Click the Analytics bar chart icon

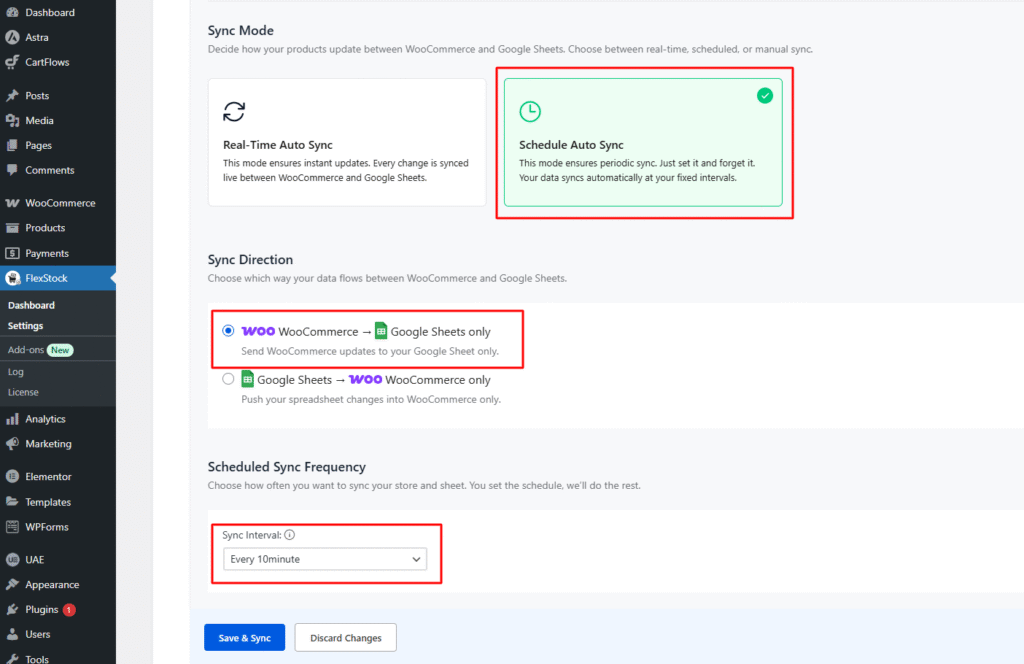[x=12, y=419]
